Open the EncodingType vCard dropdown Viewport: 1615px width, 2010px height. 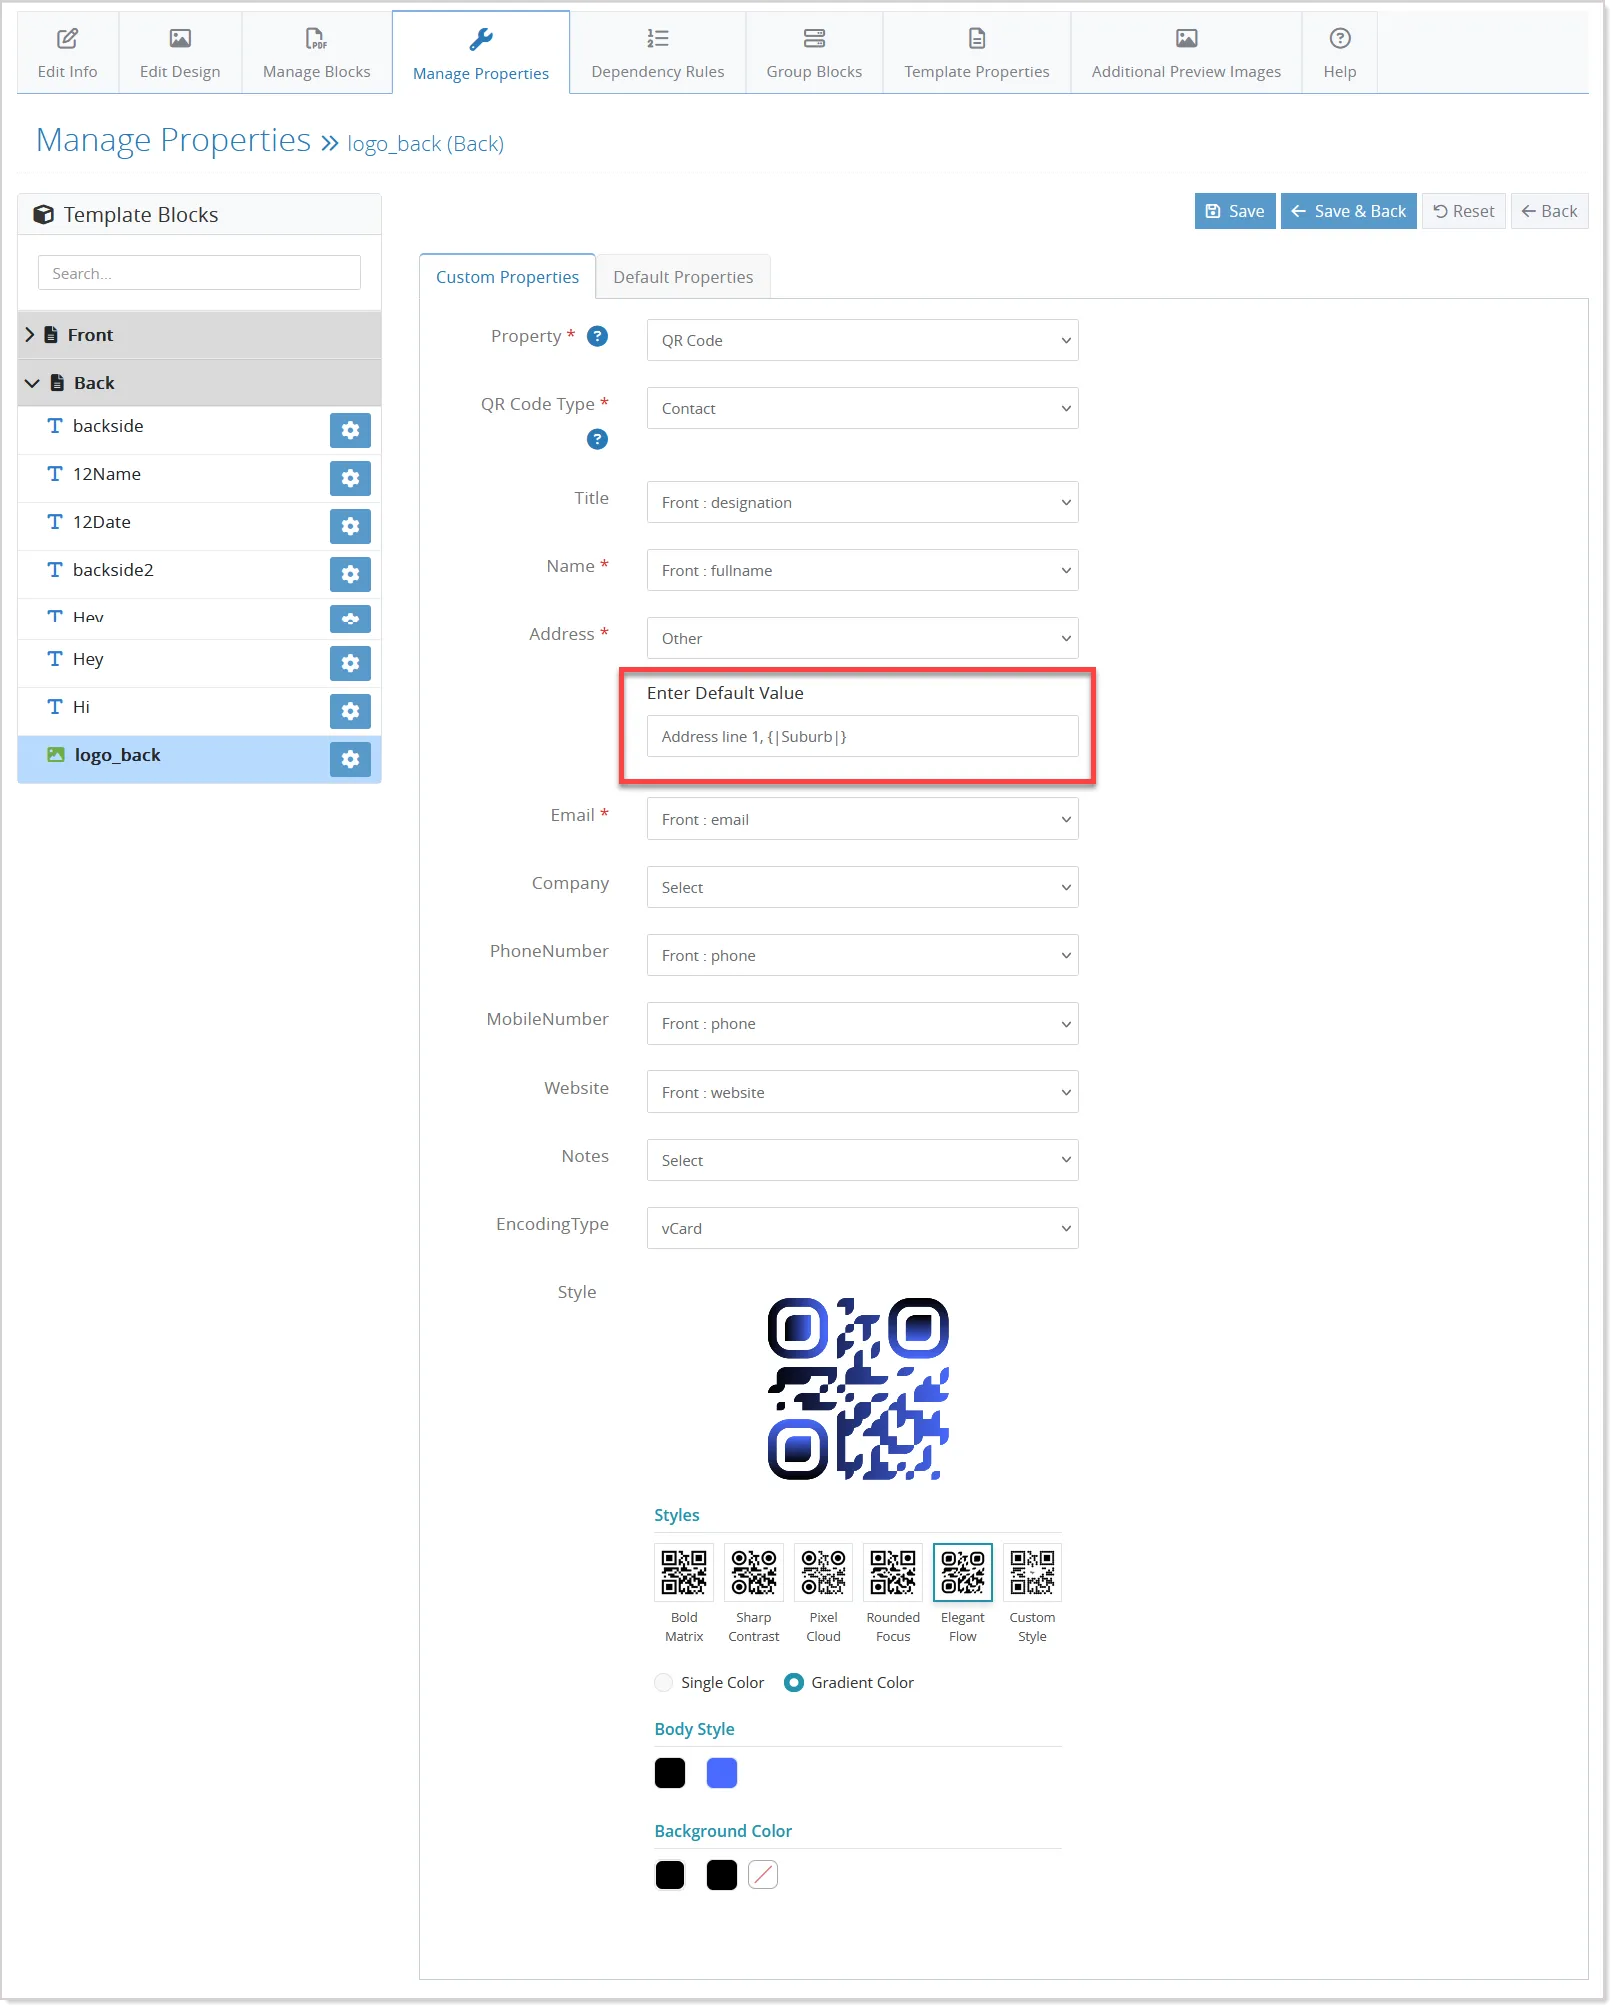(862, 1228)
